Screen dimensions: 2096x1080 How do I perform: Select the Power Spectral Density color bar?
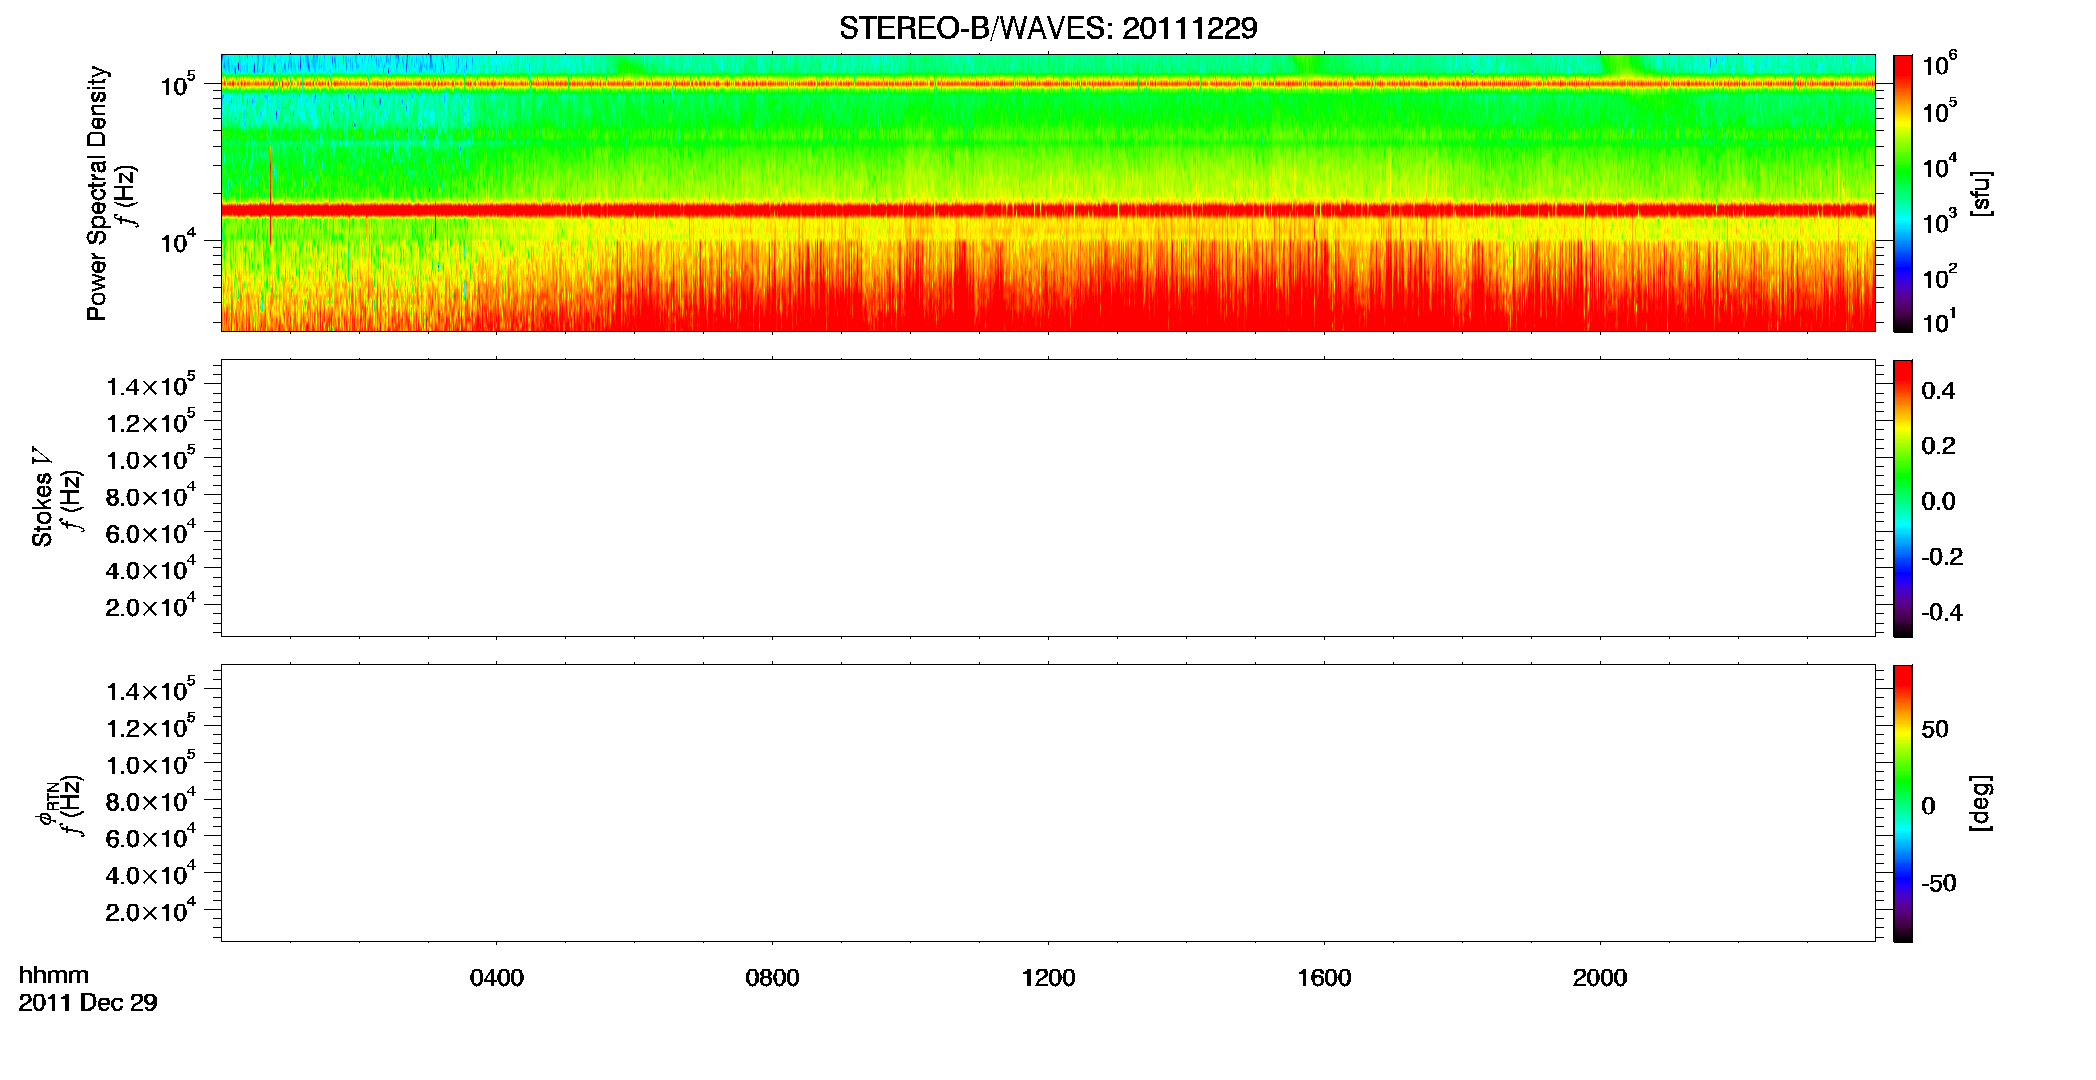[x=1903, y=192]
